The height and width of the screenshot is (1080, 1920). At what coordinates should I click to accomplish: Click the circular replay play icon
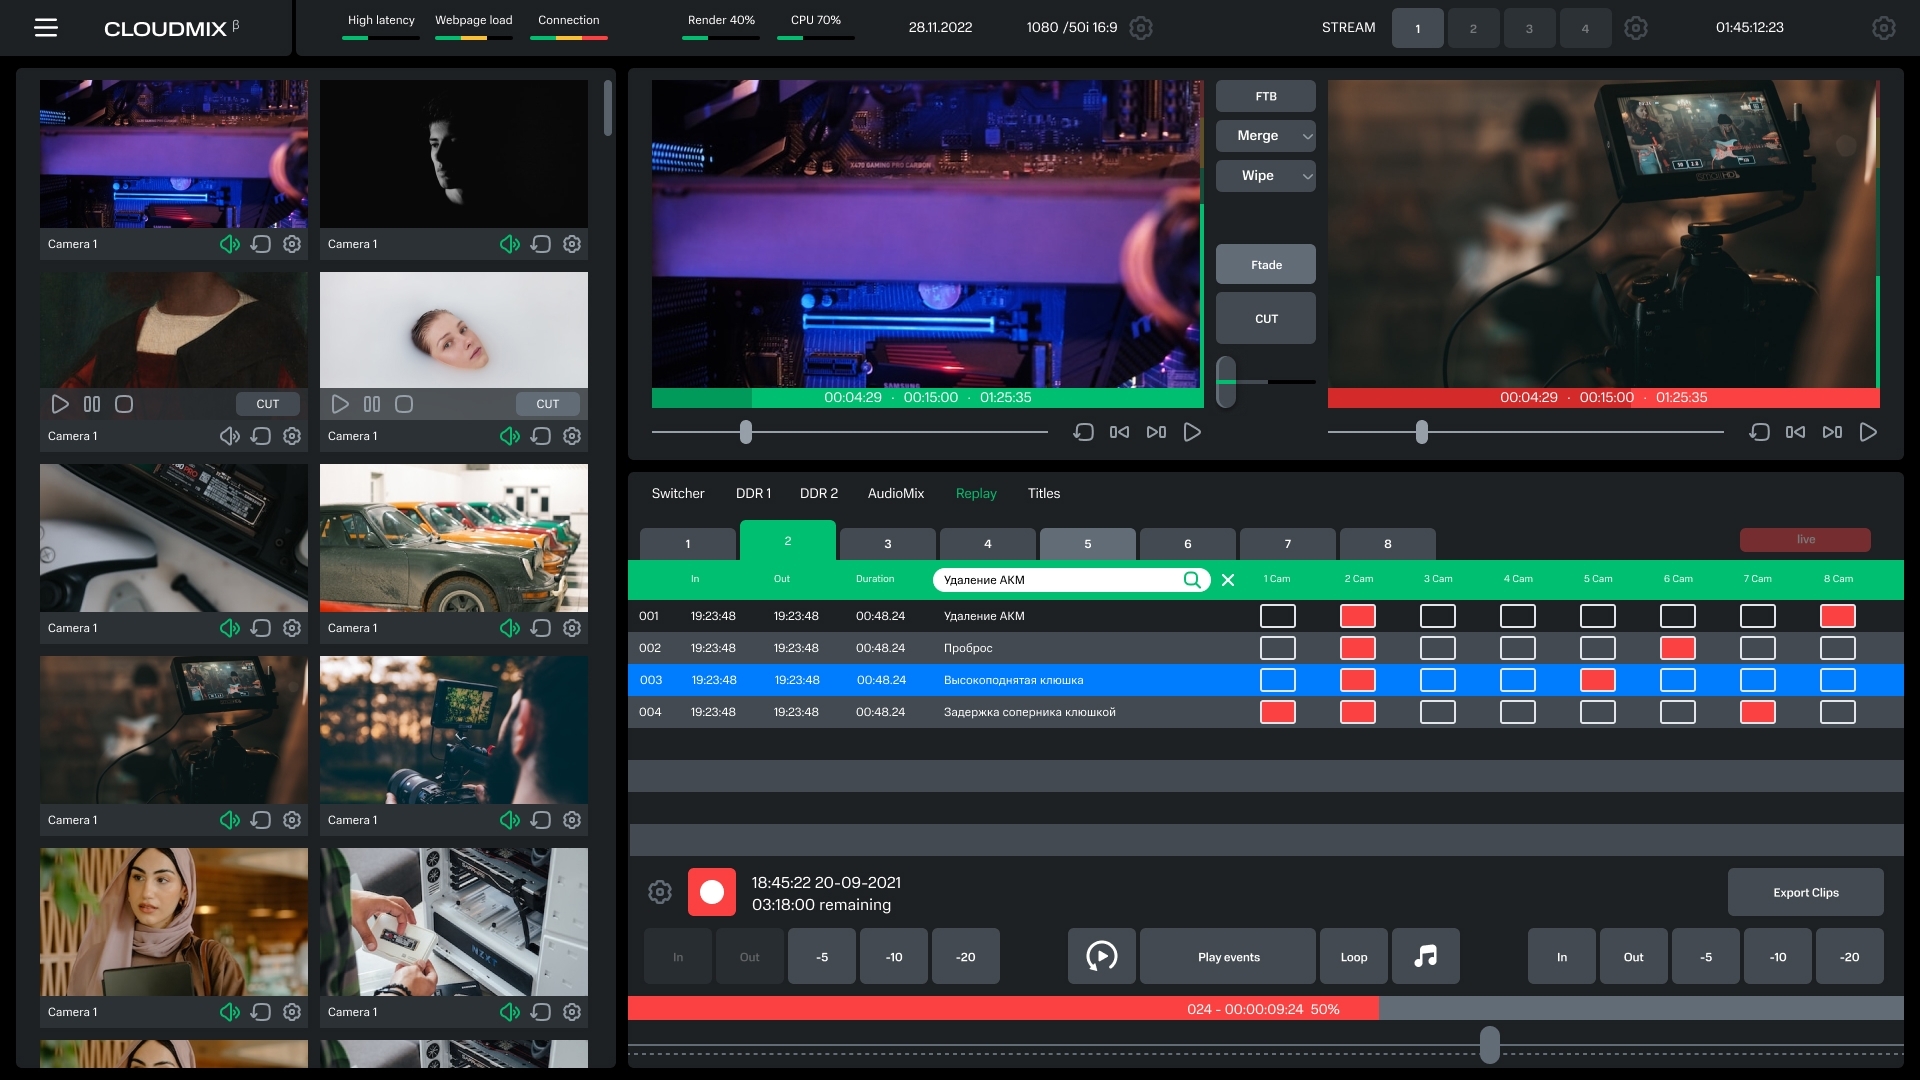(x=1101, y=956)
